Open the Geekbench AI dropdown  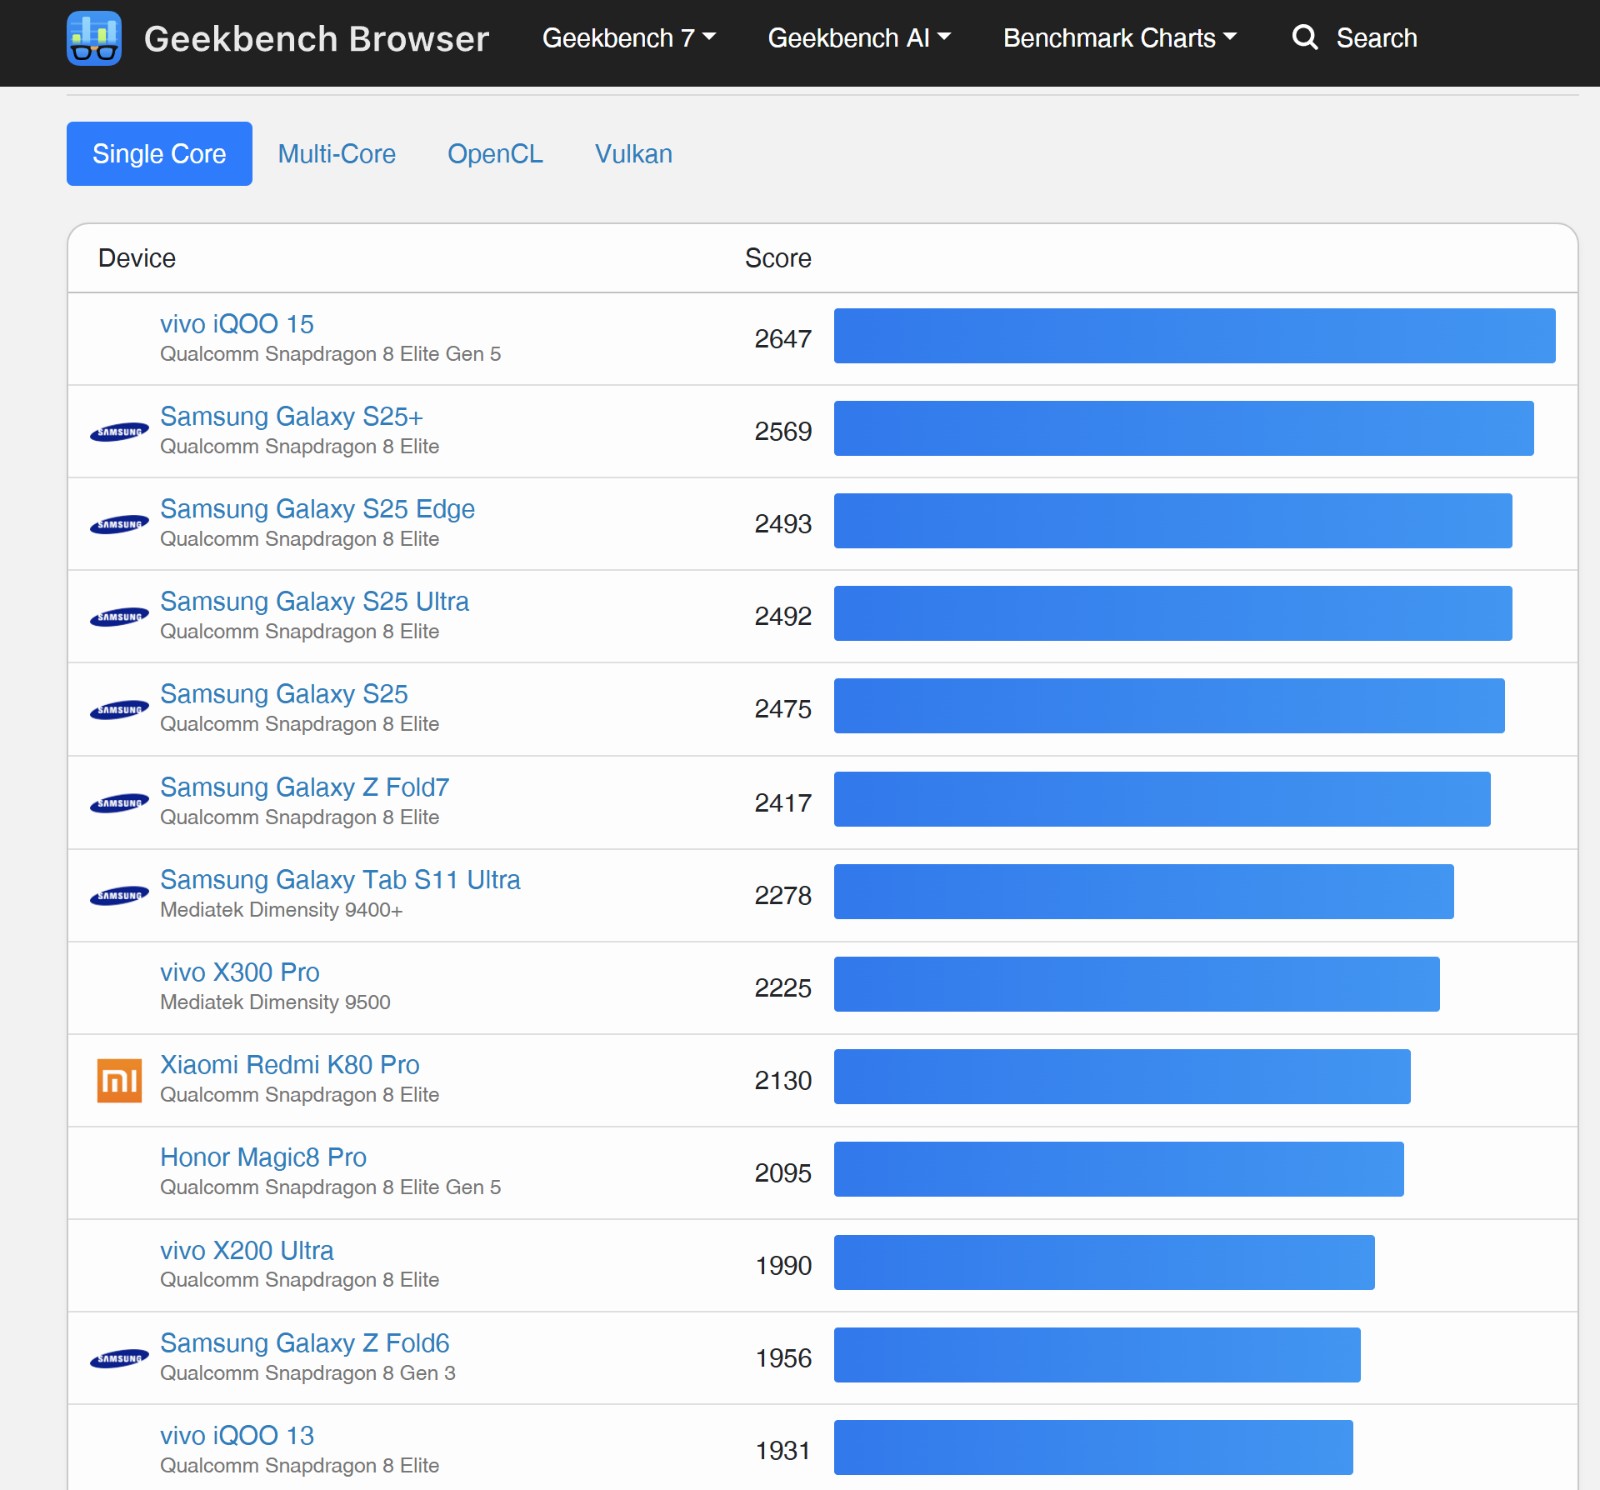(x=859, y=38)
